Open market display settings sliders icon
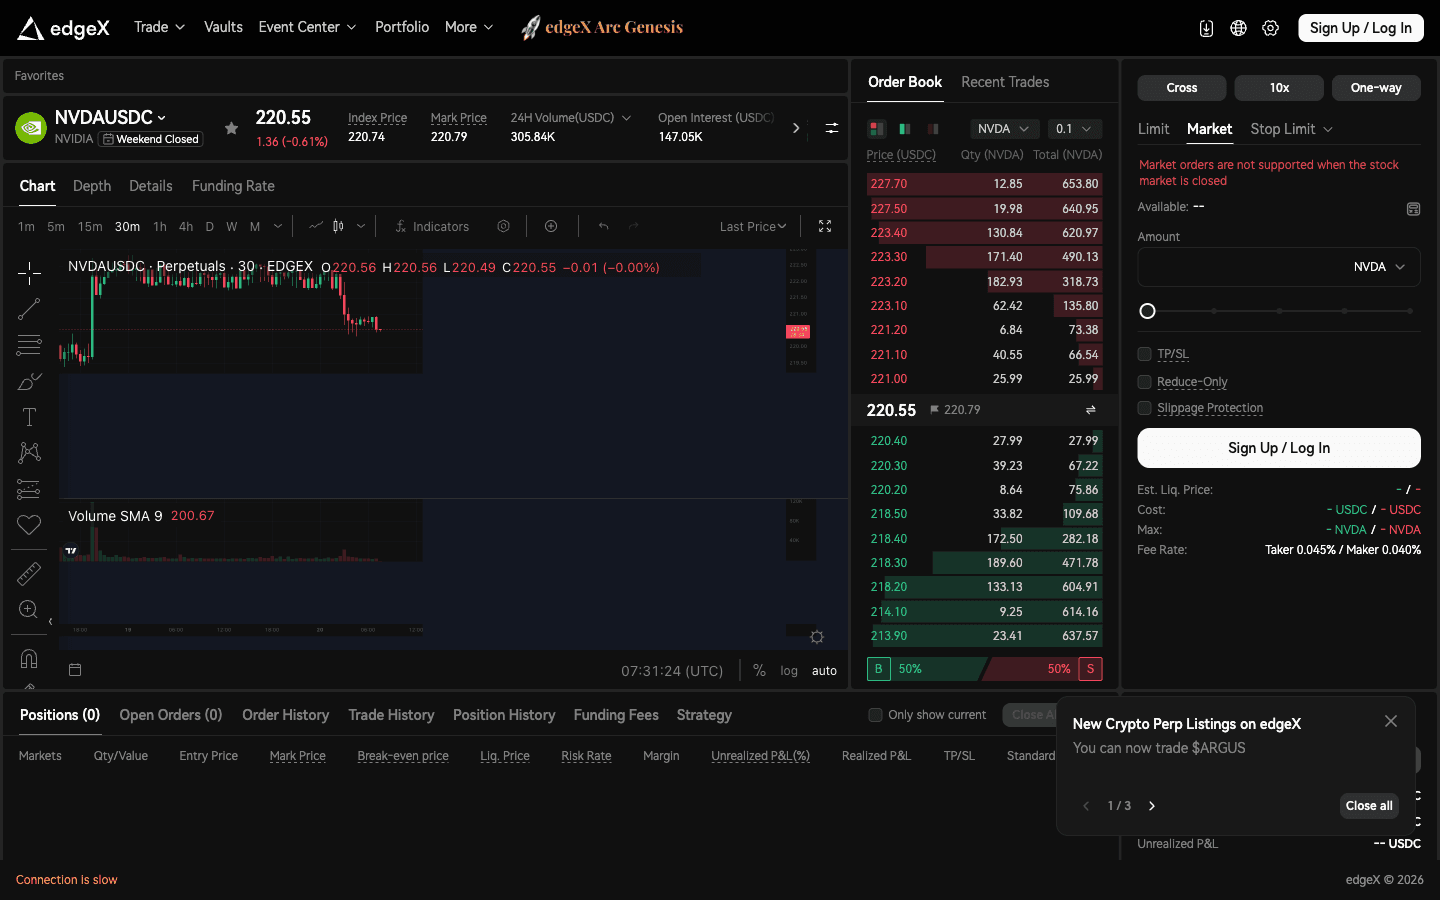Screen dimensions: 1440x900 831,128
